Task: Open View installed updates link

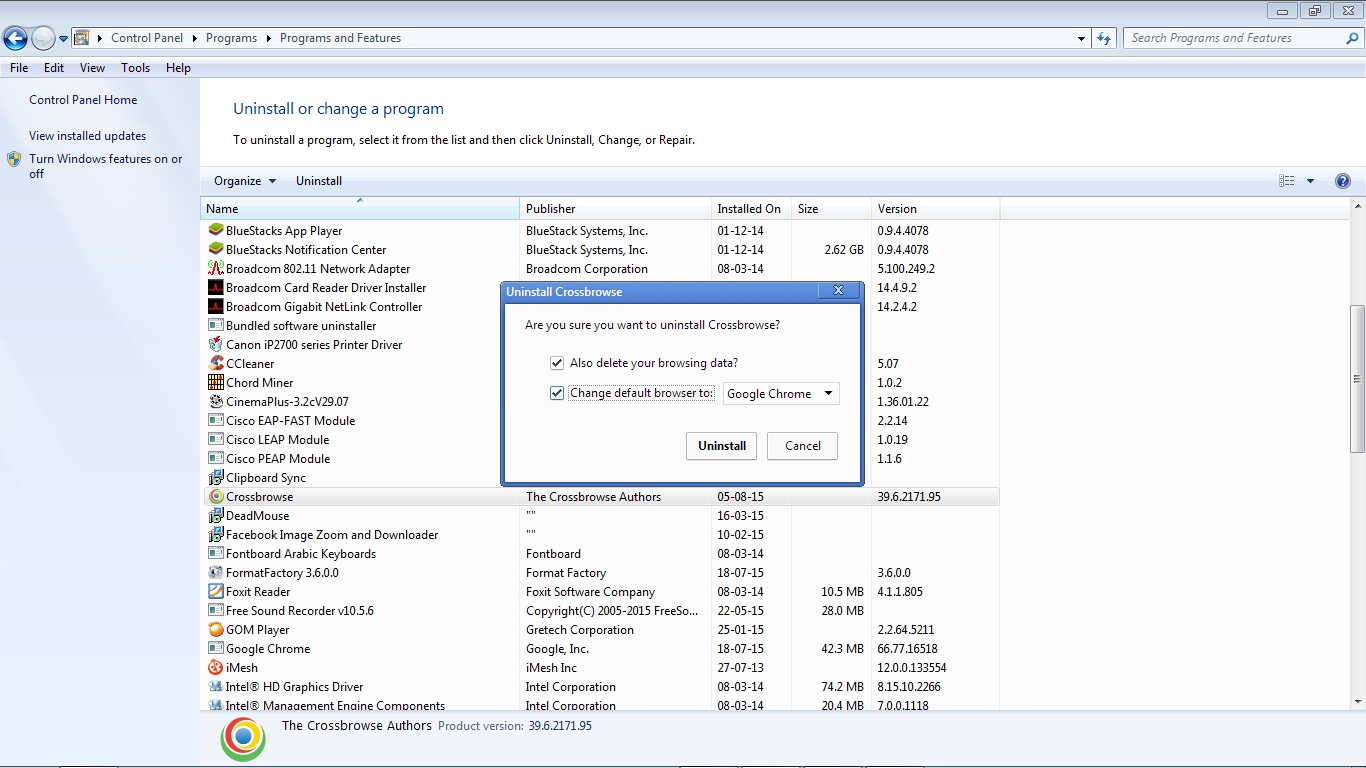Action: 88,136
